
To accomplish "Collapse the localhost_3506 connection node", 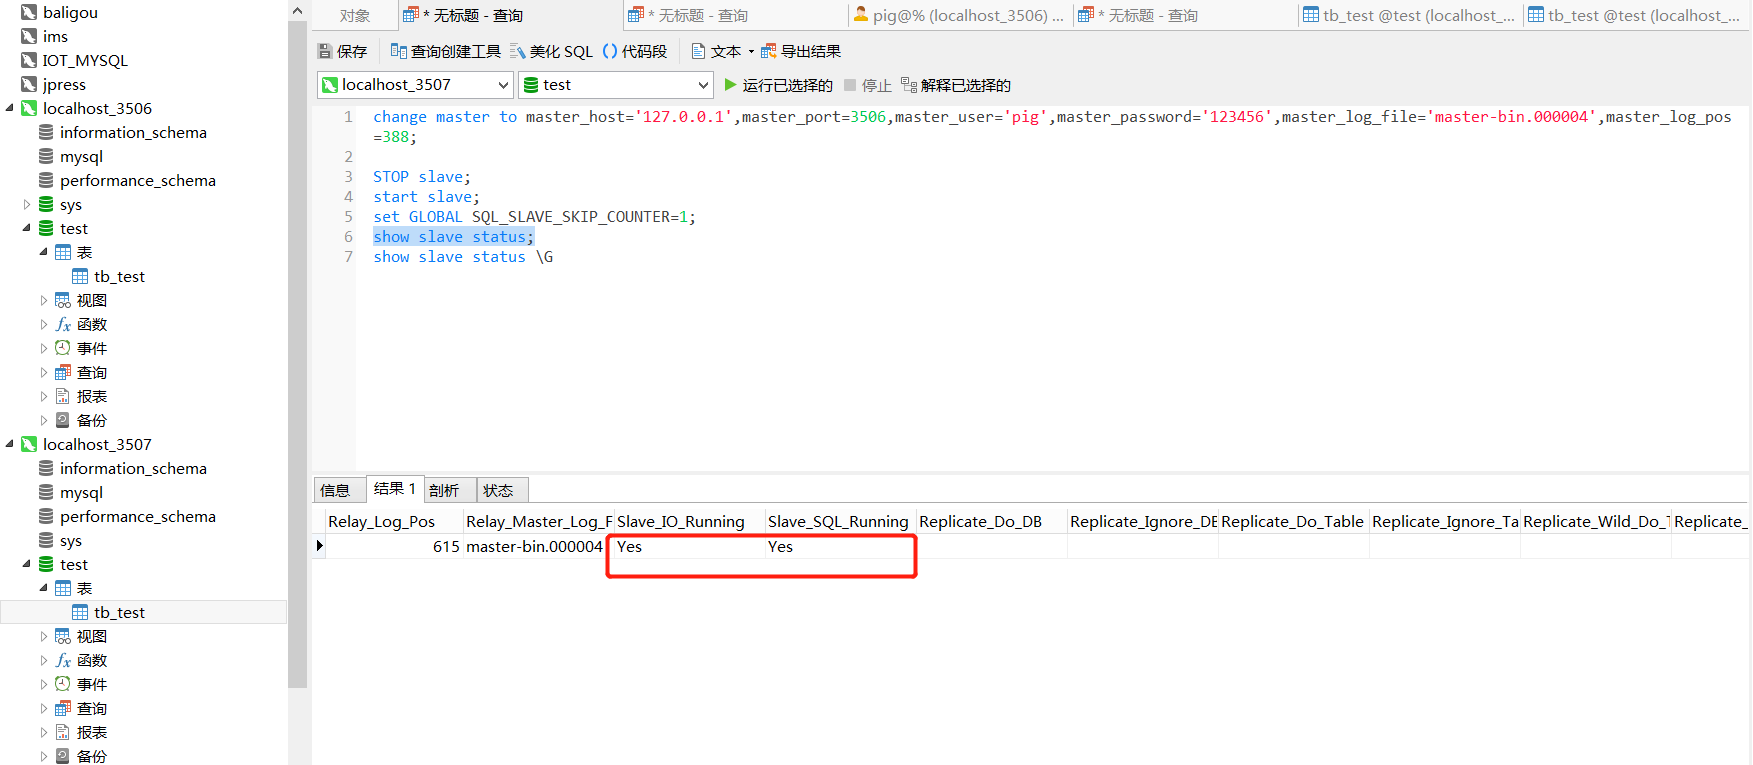I will tap(10, 108).
